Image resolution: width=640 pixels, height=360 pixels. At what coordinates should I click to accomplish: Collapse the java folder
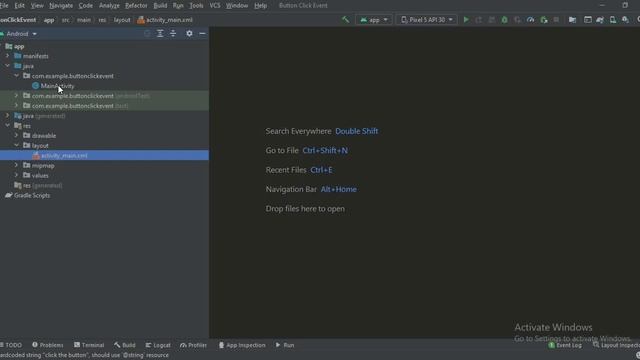7,66
